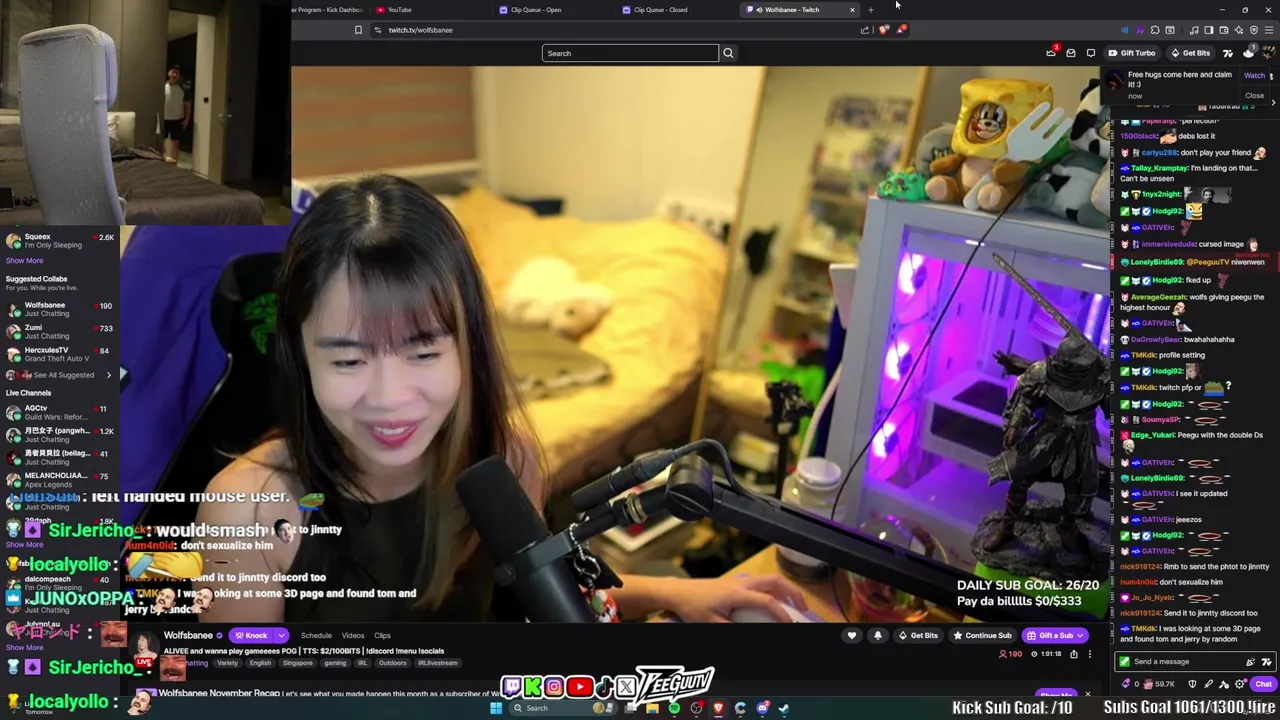Viewport: 1280px width, 720px height.
Task: Open the Videos tab below the stream
Action: tap(353, 636)
